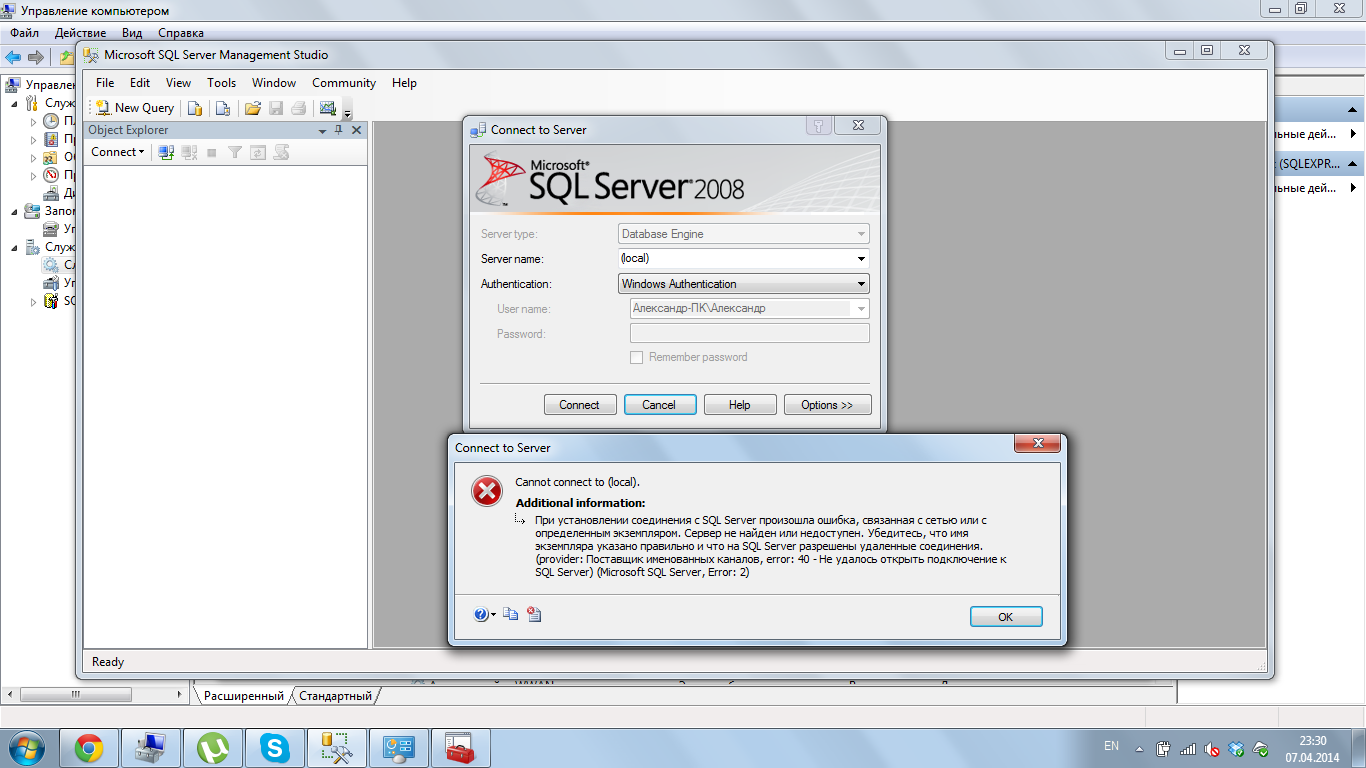Click the muted volume tray icon
Viewport: 1366px width, 768px height.
click(x=1212, y=748)
